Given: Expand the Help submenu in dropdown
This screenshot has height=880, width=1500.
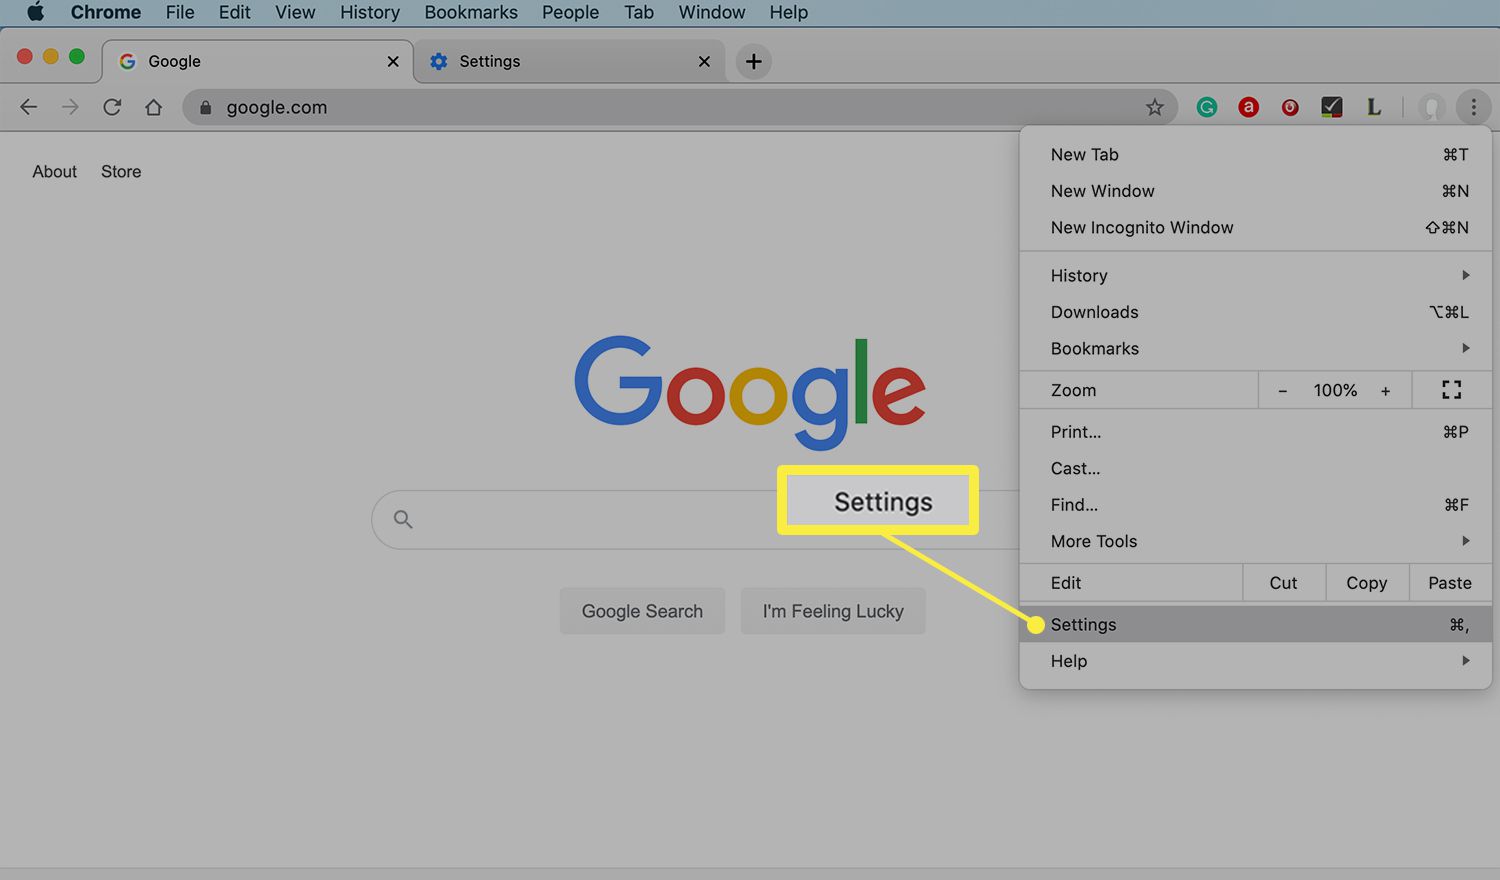Looking at the screenshot, I should pyautogui.click(x=1255, y=661).
